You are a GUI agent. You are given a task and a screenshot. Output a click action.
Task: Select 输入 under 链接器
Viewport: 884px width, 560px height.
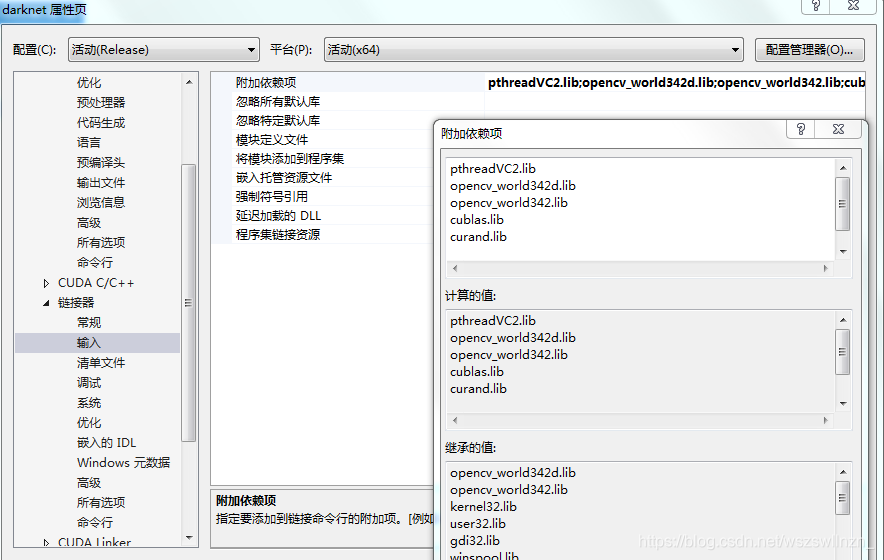(89, 343)
